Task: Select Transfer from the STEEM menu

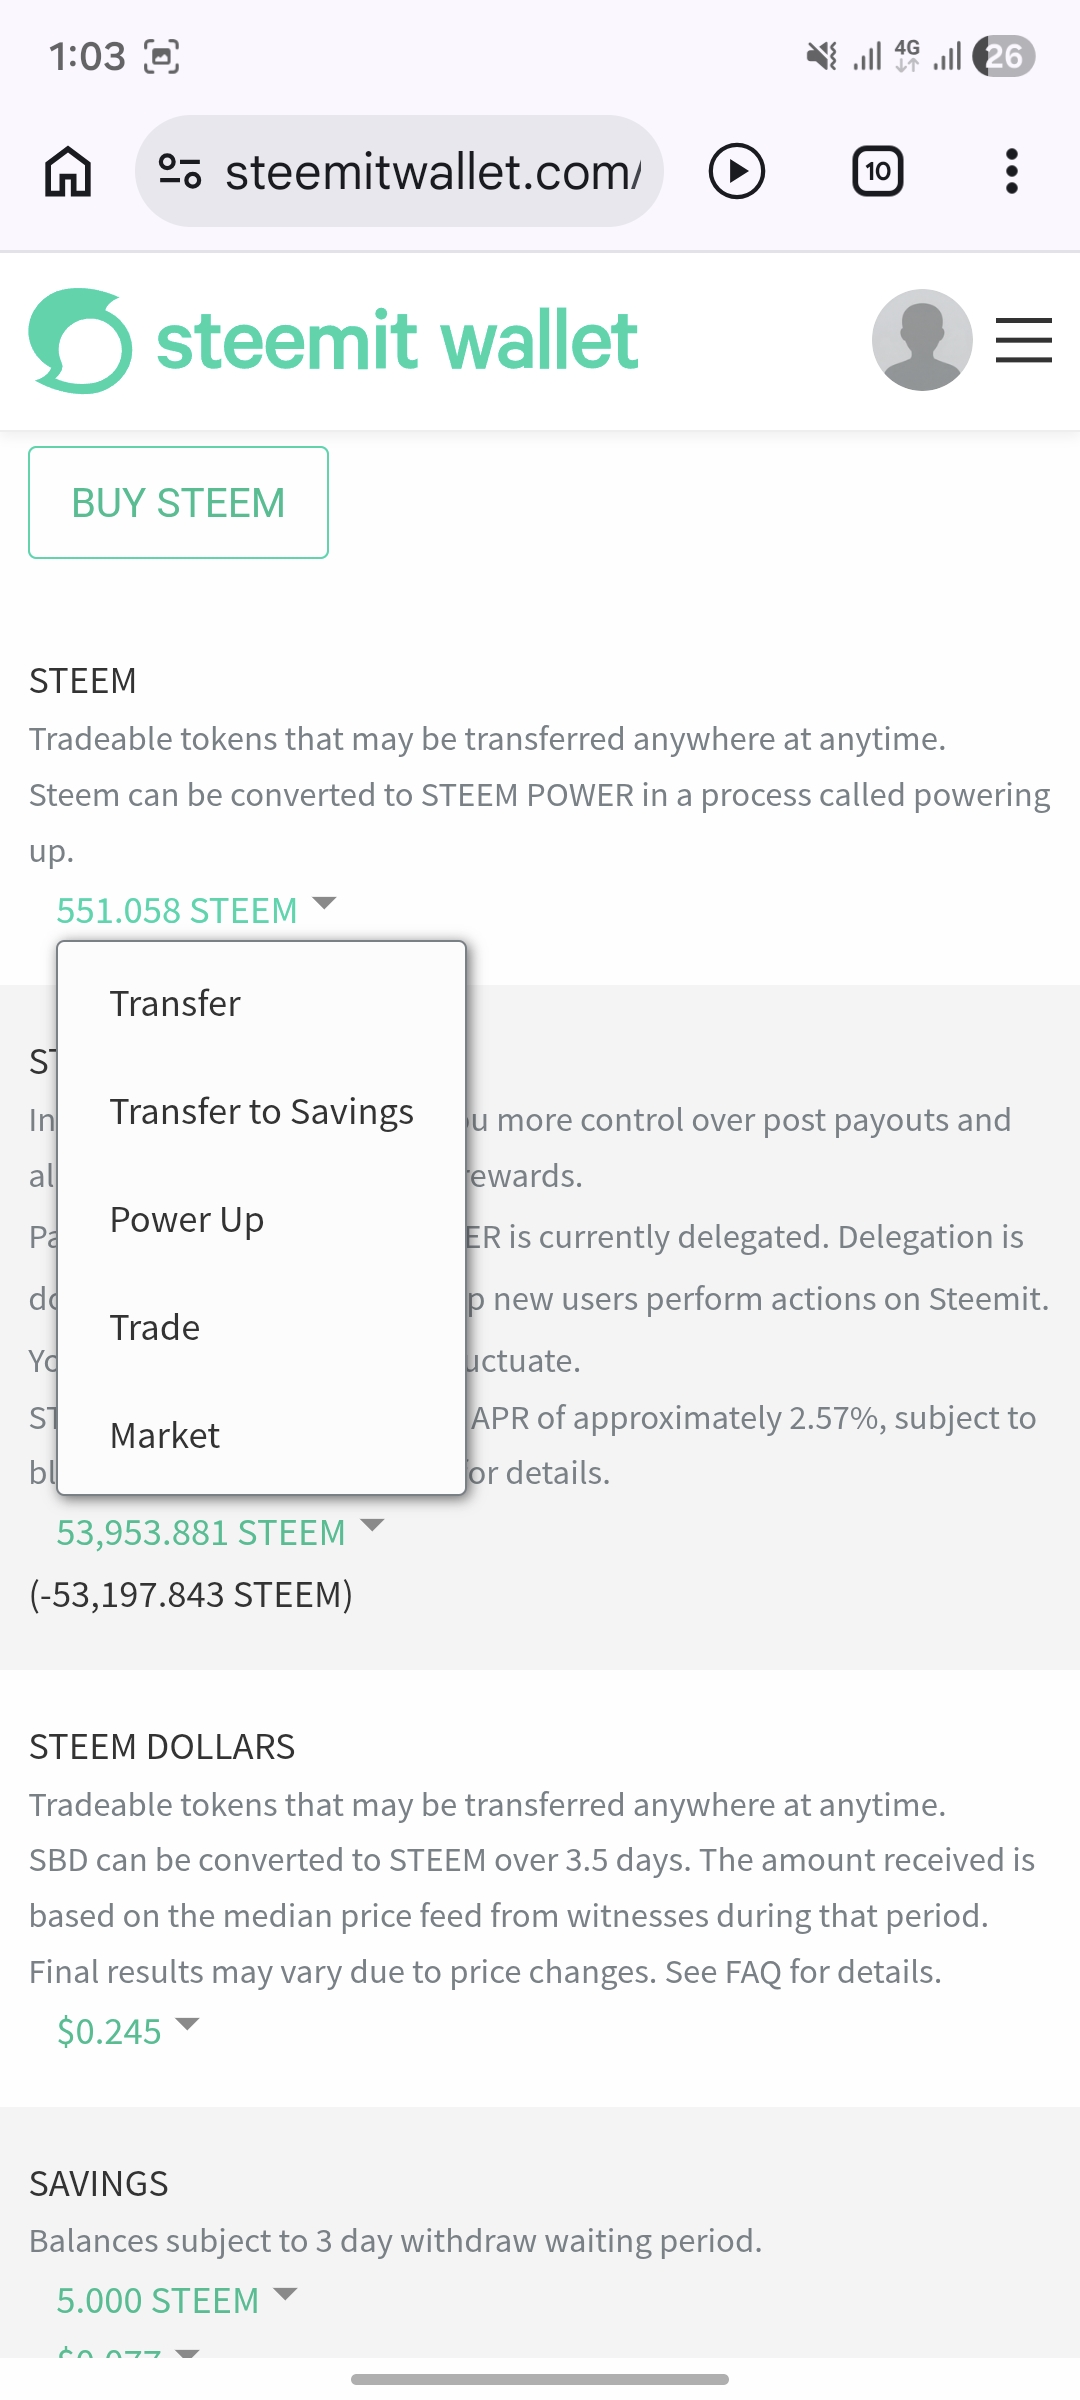Action: [175, 1003]
